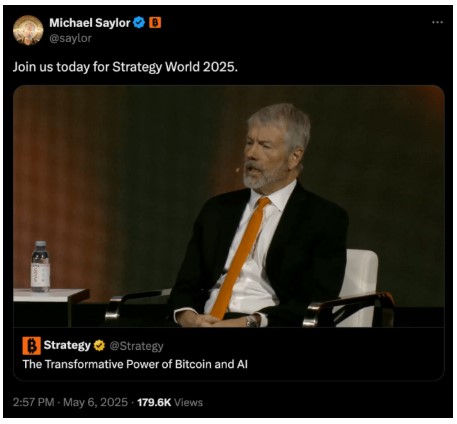Image resolution: width=457 pixels, height=424 pixels.
Task: Click the Strategy account orange logo
Action: [32, 346]
